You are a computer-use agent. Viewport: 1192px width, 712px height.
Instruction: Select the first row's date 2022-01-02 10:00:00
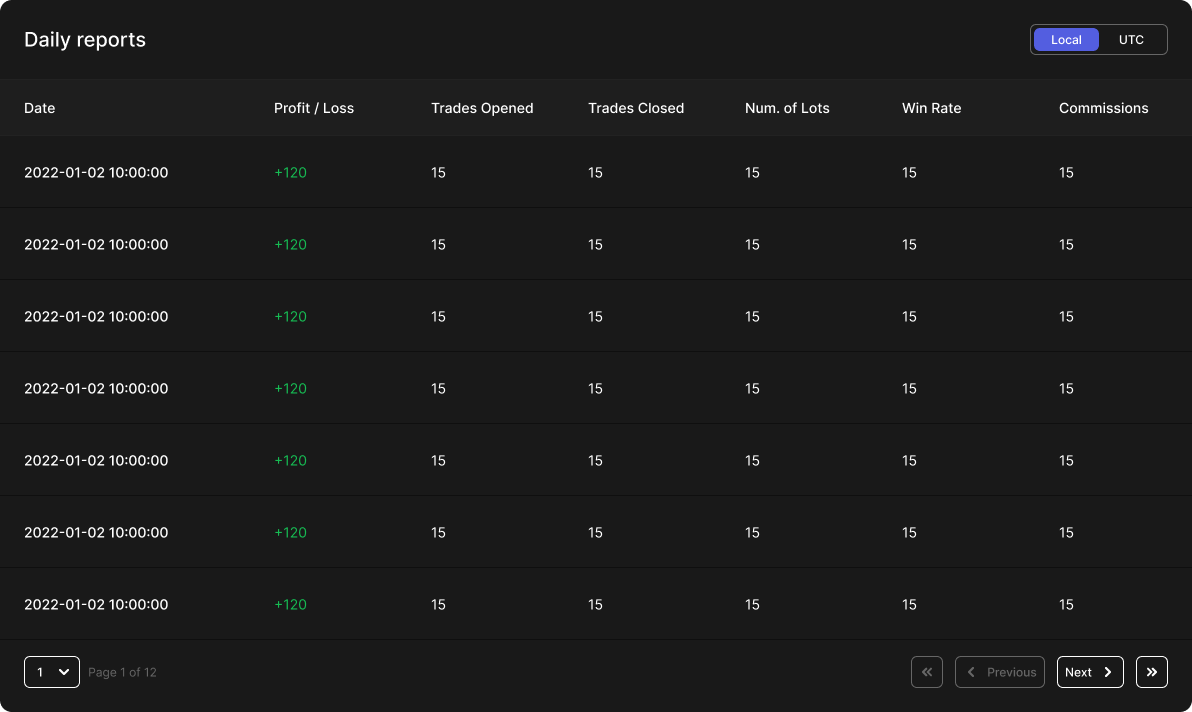pyautogui.click(x=96, y=173)
